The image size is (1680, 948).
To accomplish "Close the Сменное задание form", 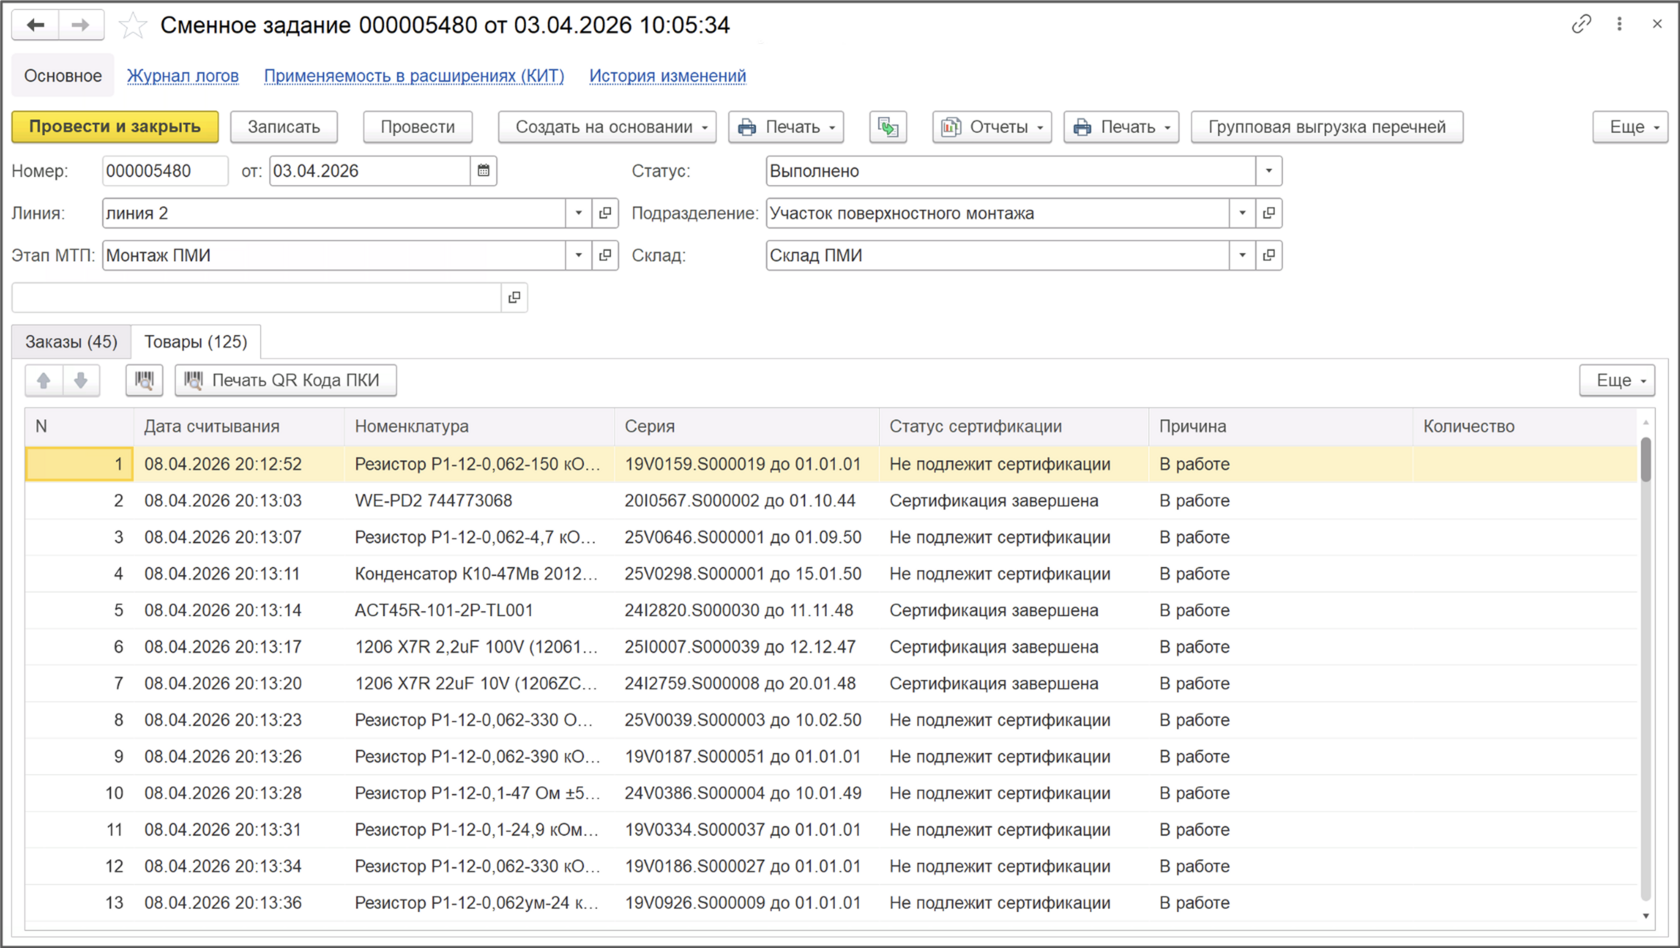I will [x=1657, y=24].
